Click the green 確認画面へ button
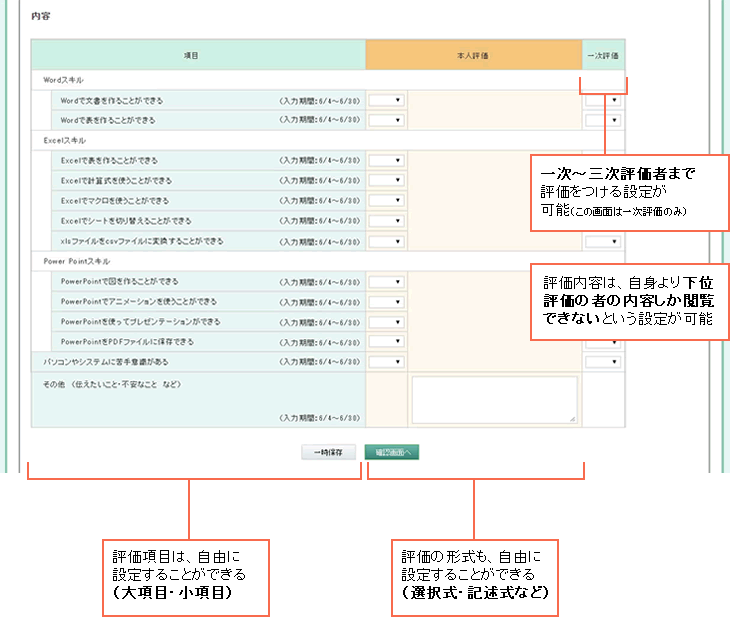Screen dimensions: 730x617 (391, 452)
